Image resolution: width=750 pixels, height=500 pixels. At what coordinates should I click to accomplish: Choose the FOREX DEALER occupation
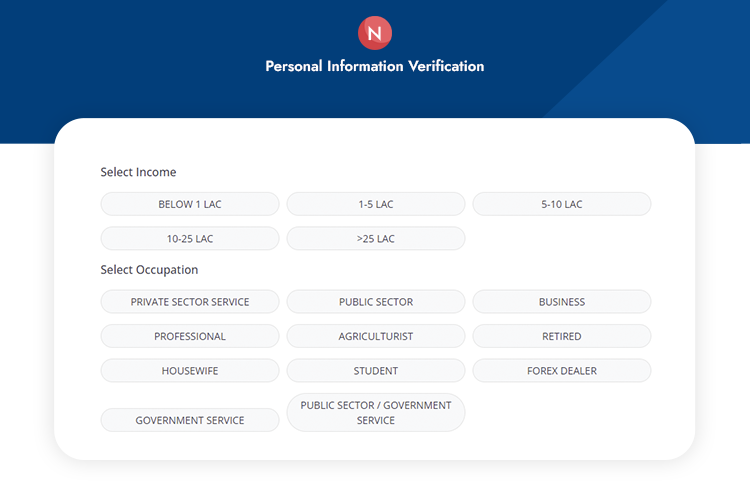[x=562, y=371]
